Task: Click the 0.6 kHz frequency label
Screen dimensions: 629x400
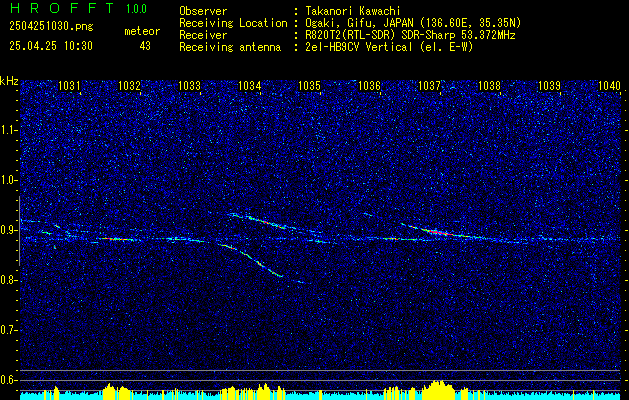Action: [x=8, y=380]
